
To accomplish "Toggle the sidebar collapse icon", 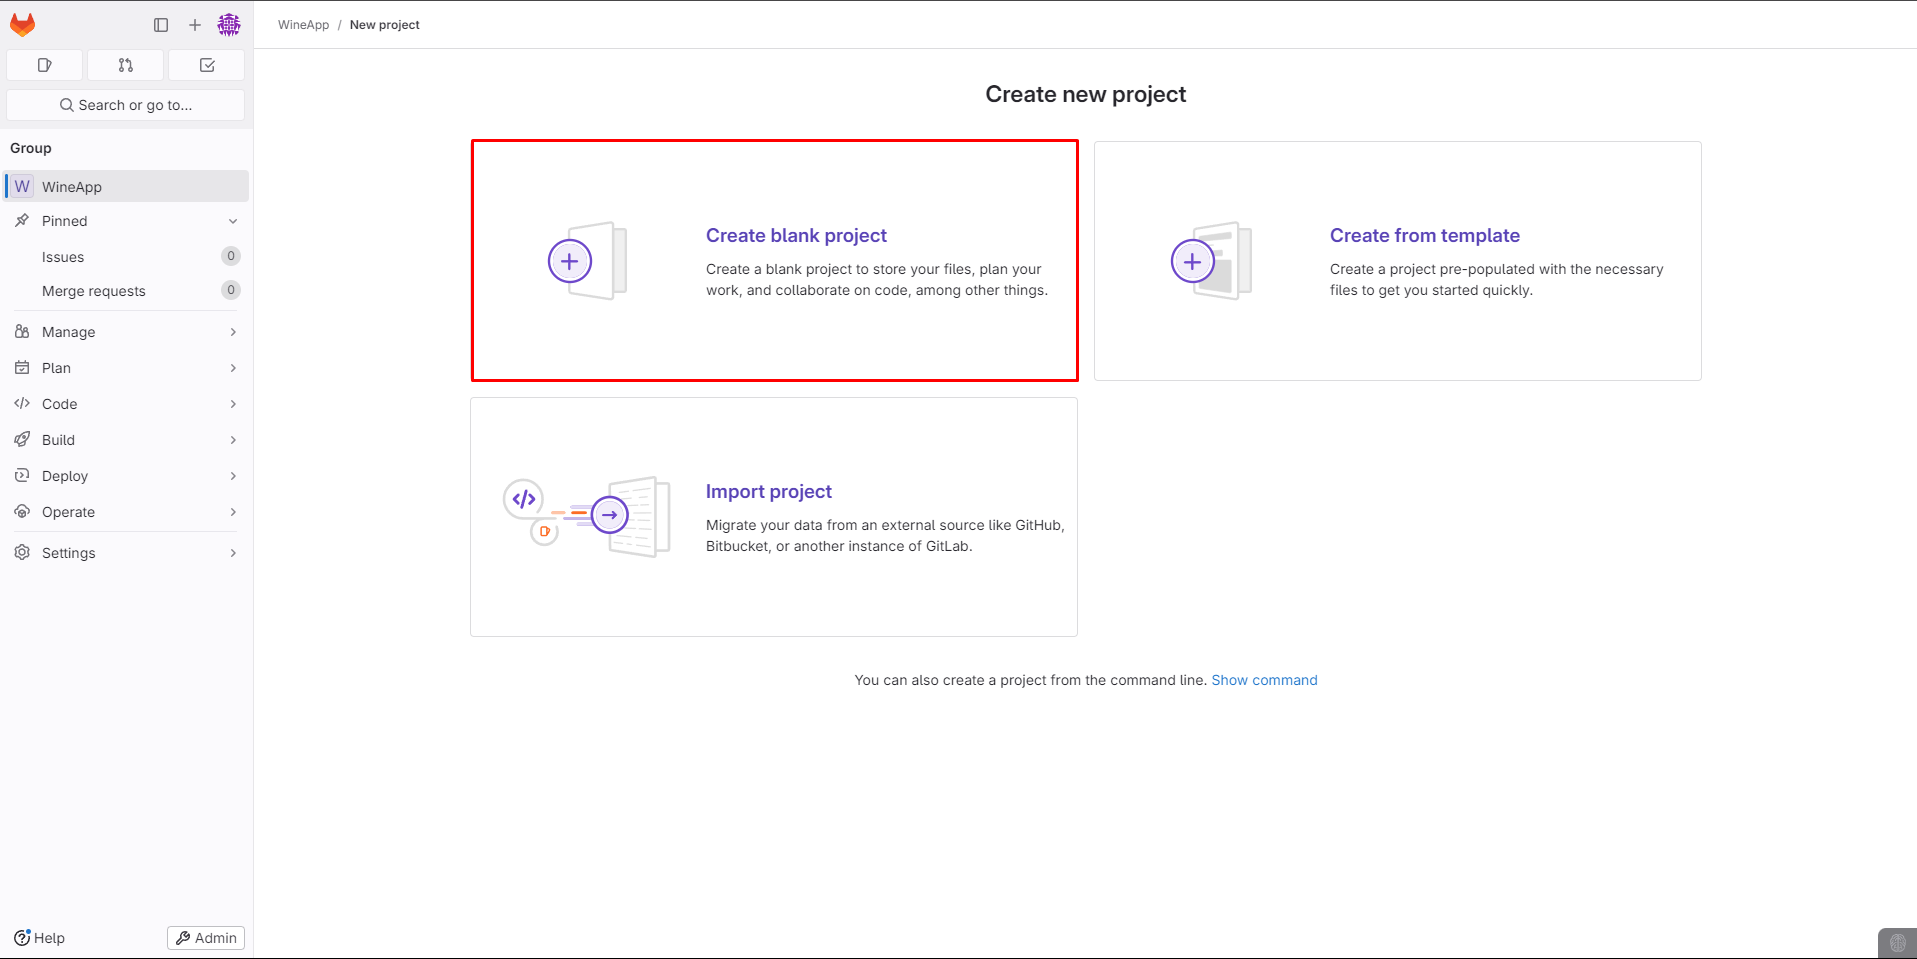I will pyautogui.click(x=161, y=25).
